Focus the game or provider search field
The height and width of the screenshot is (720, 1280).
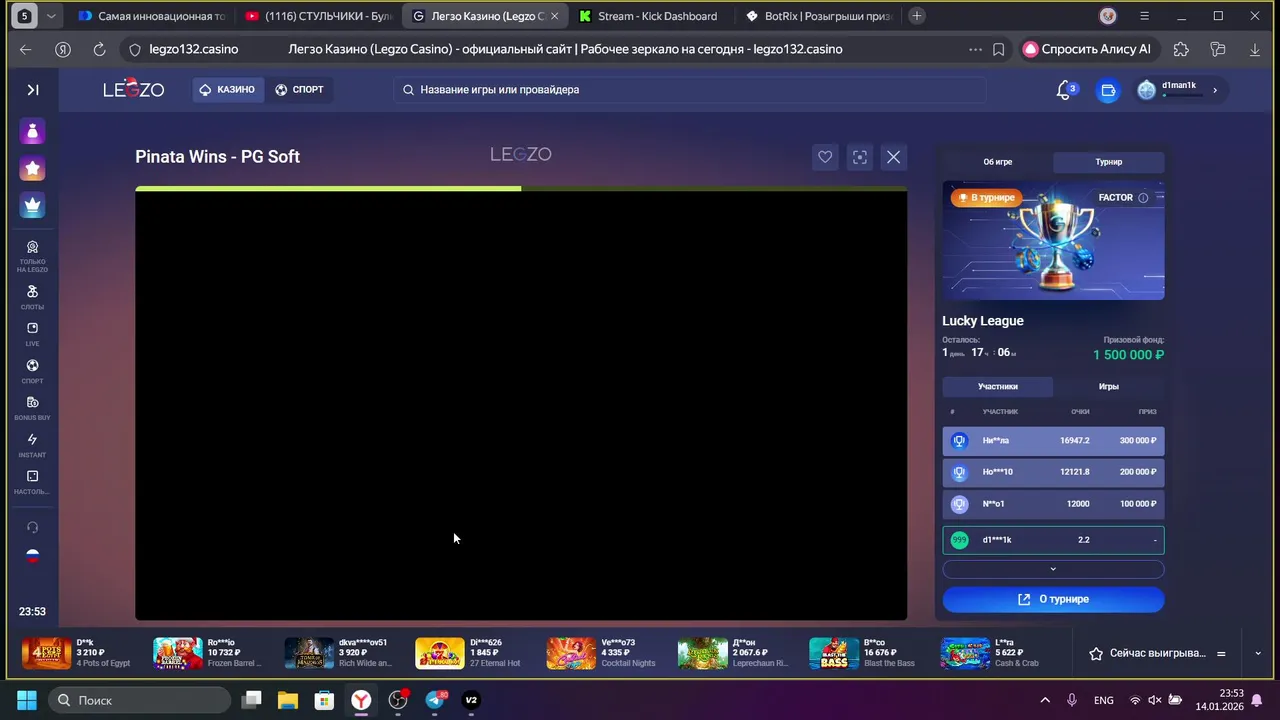pos(690,90)
